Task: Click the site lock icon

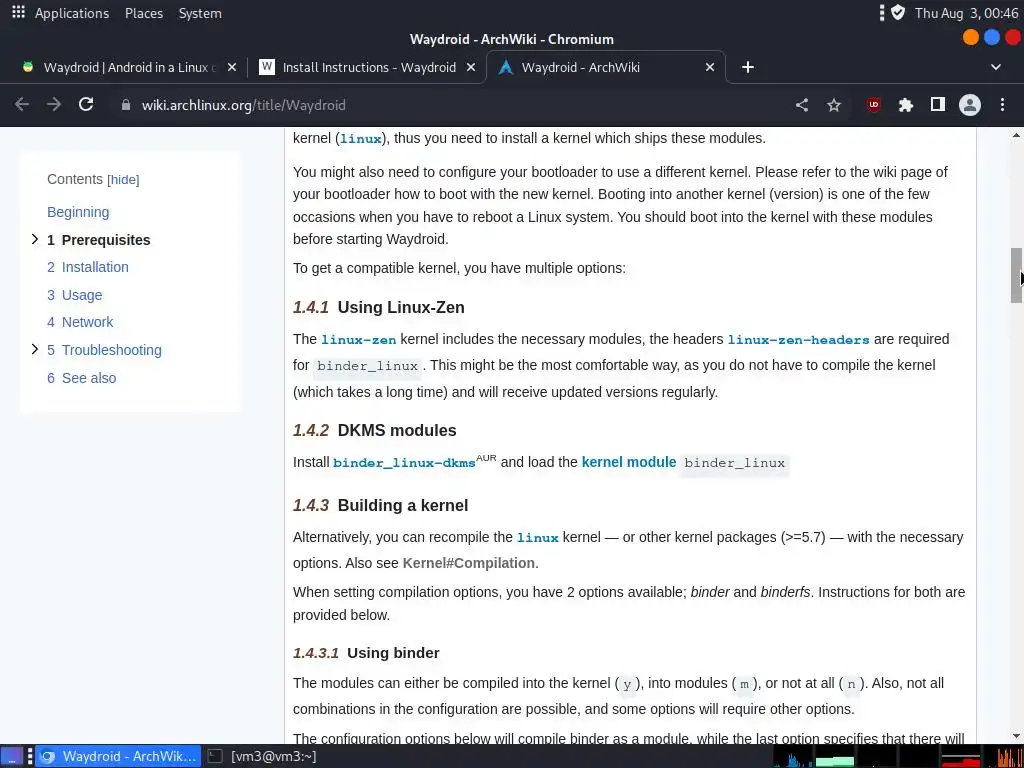Action: pyautogui.click(x=126, y=104)
